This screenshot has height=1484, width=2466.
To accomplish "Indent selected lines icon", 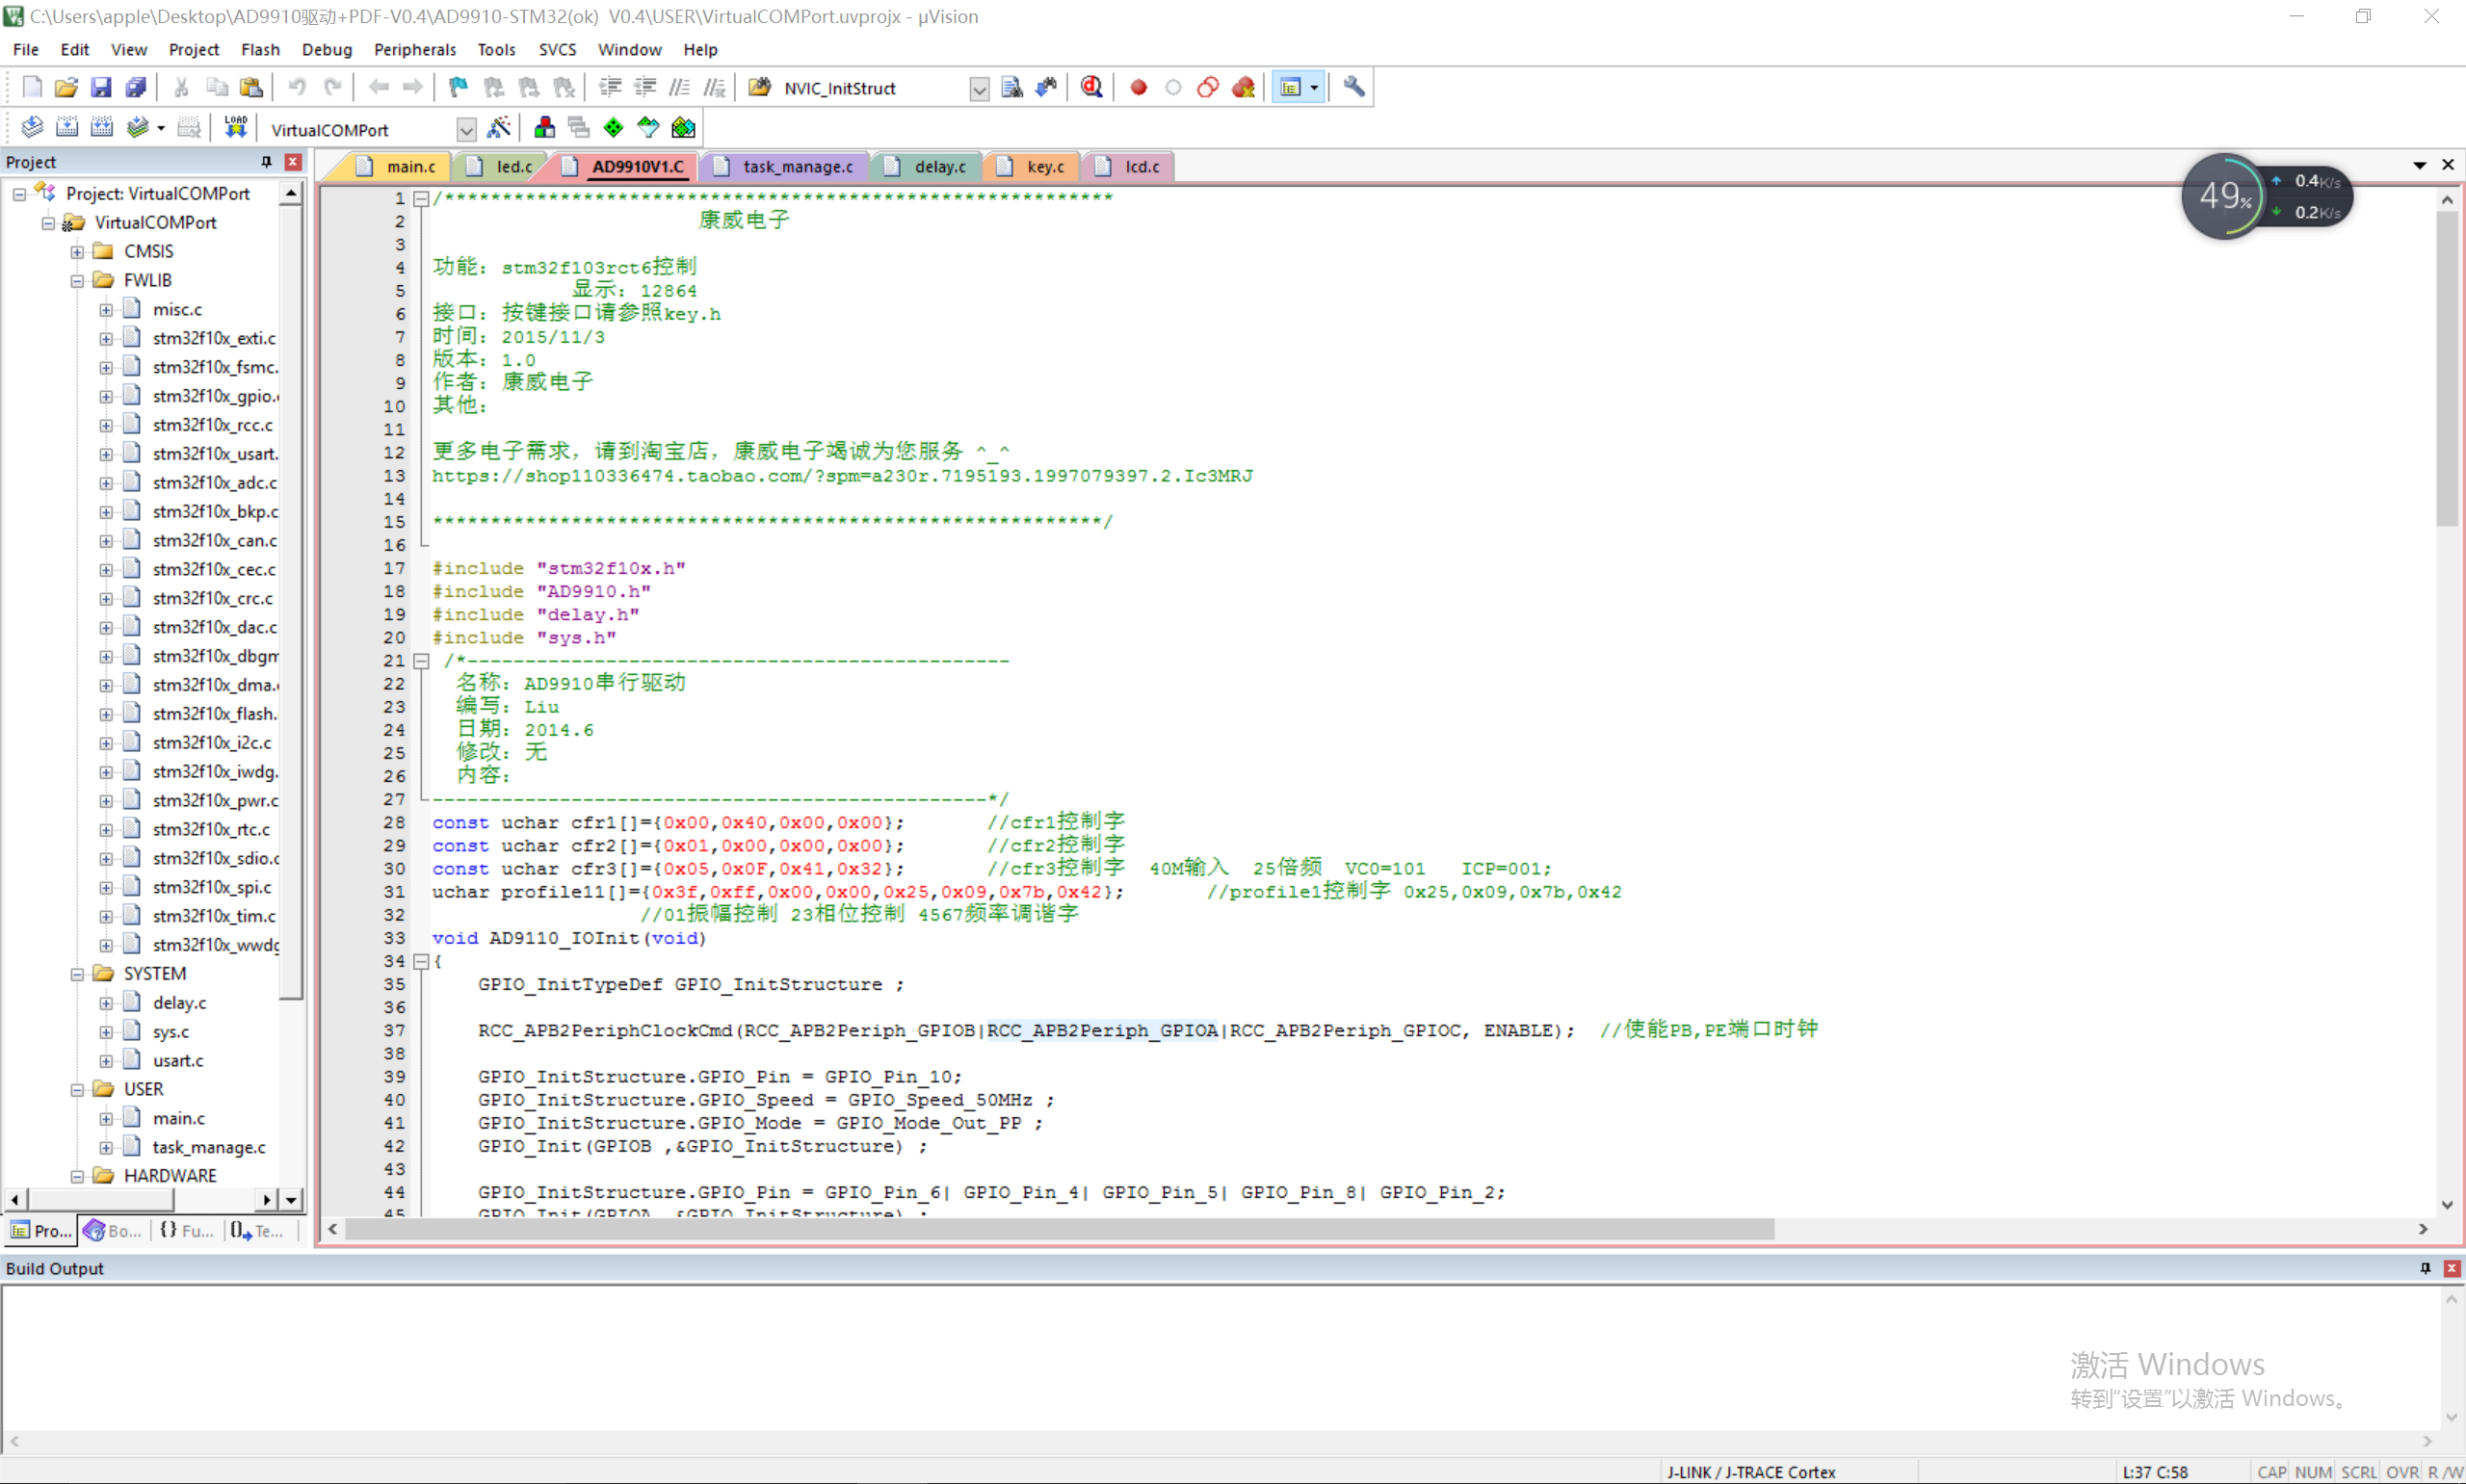I will coord(610,88).
